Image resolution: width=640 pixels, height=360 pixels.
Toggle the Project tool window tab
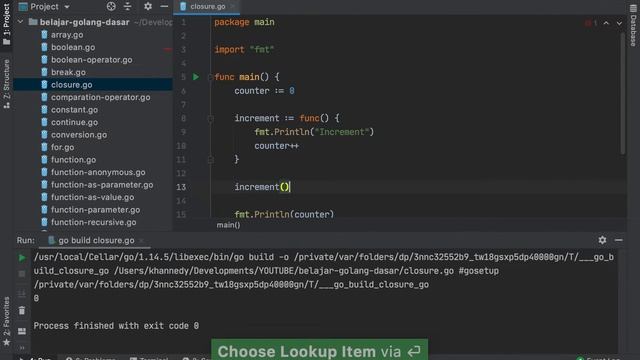[x=6, y=24]
